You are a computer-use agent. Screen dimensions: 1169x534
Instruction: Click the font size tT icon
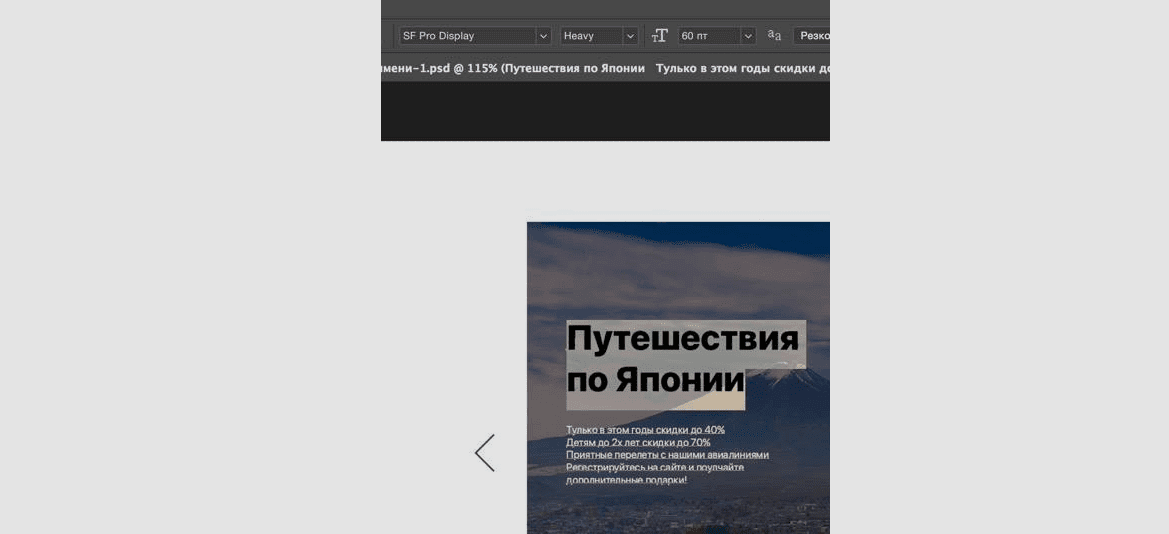[x=659, y=36]
